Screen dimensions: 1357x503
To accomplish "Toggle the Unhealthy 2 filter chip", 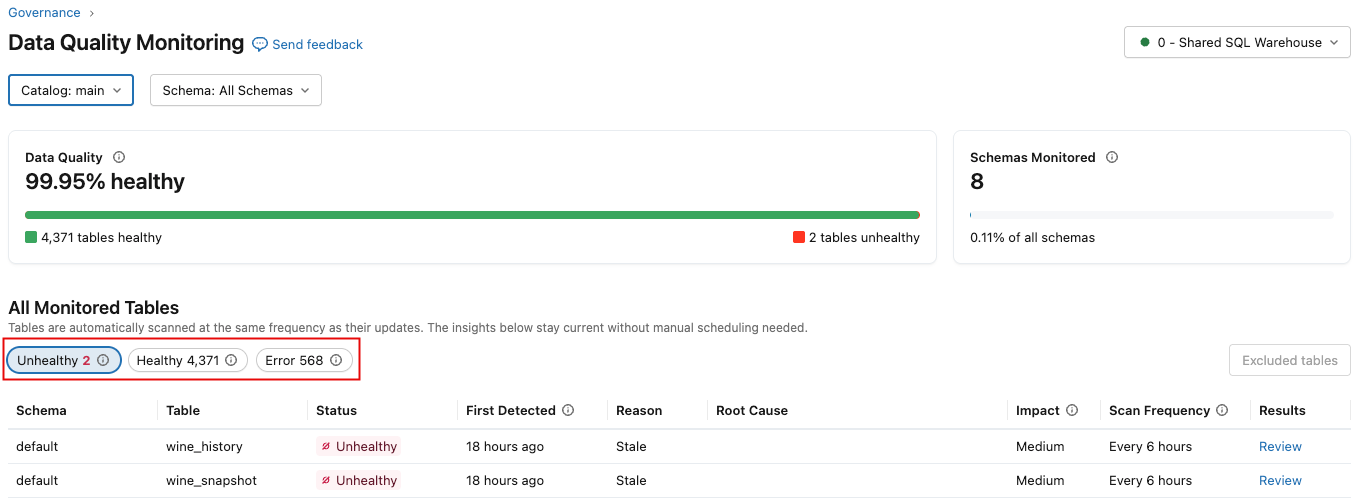I will (53, 360).
